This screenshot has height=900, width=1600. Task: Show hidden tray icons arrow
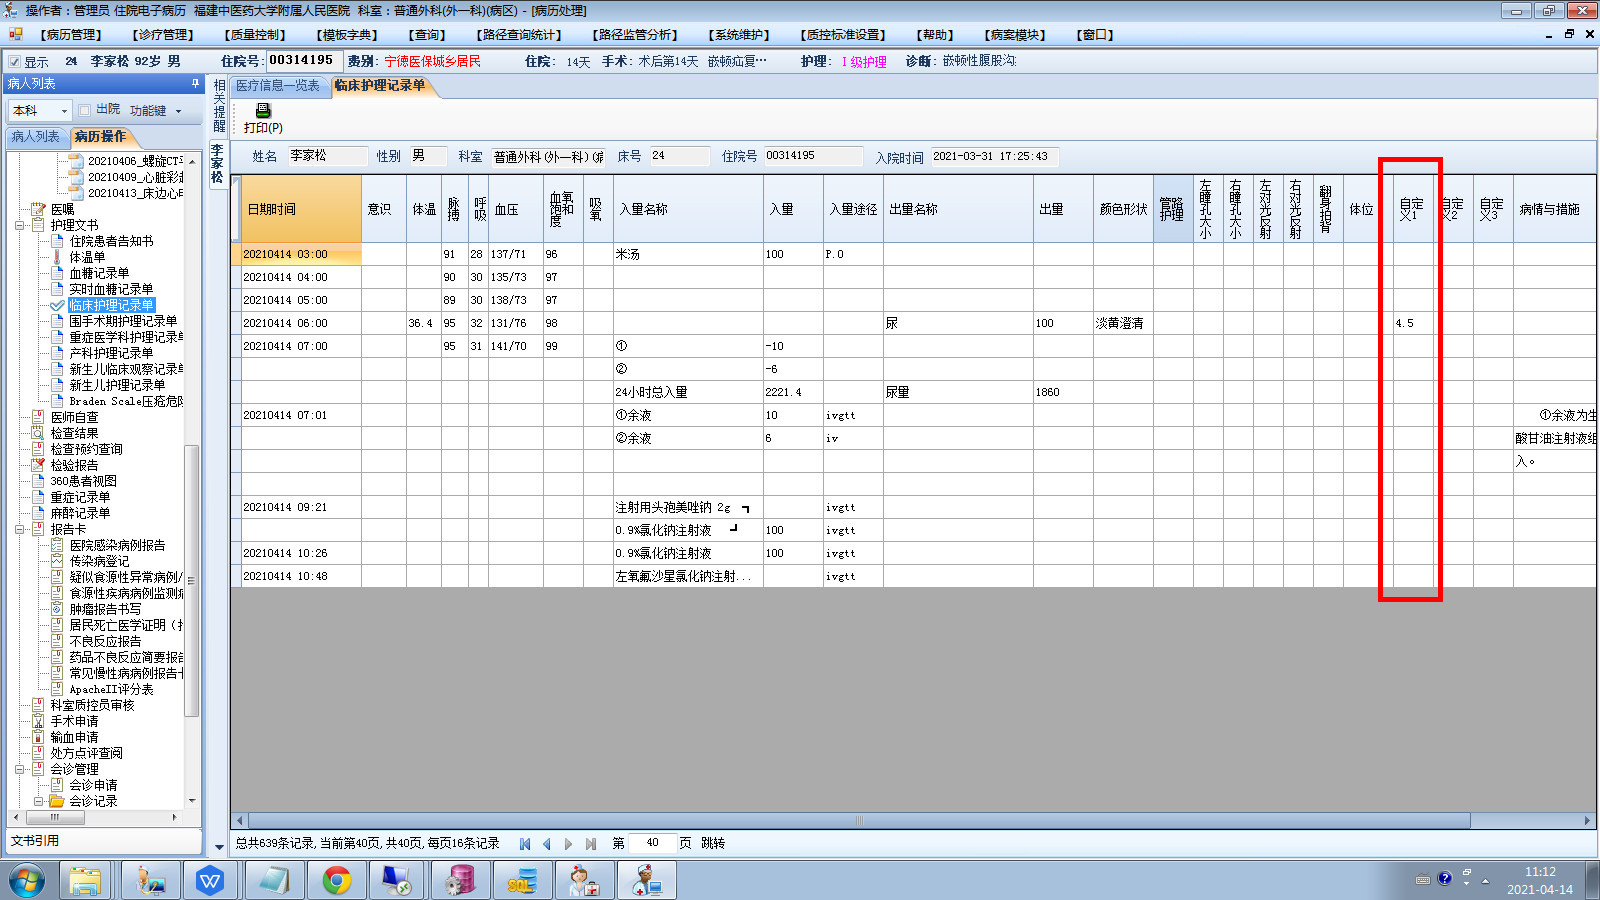1485,881
